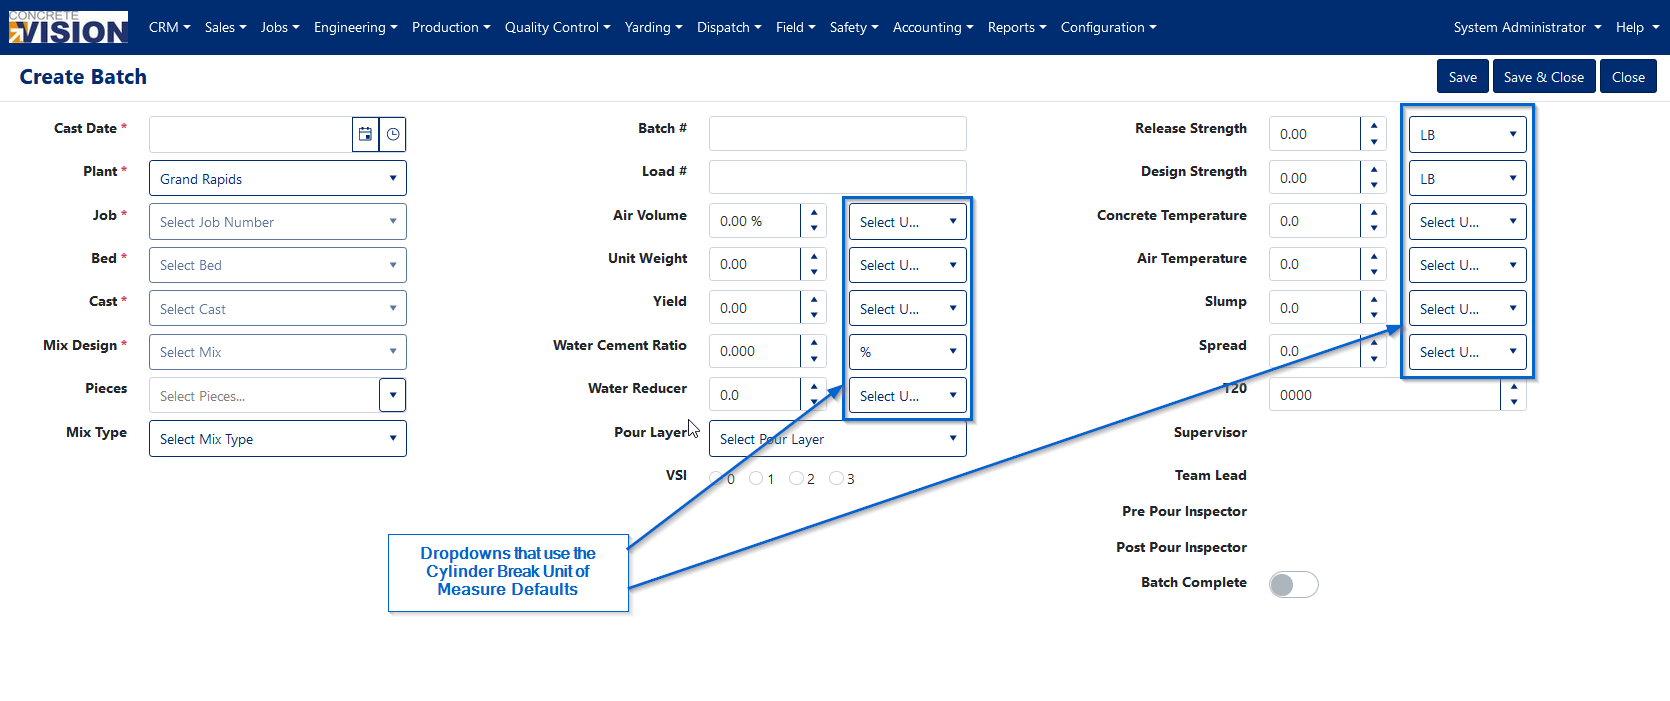Open the Cast Date time picker clock icon
Screen dimensions: 1670x701
(x=393, y=134)
